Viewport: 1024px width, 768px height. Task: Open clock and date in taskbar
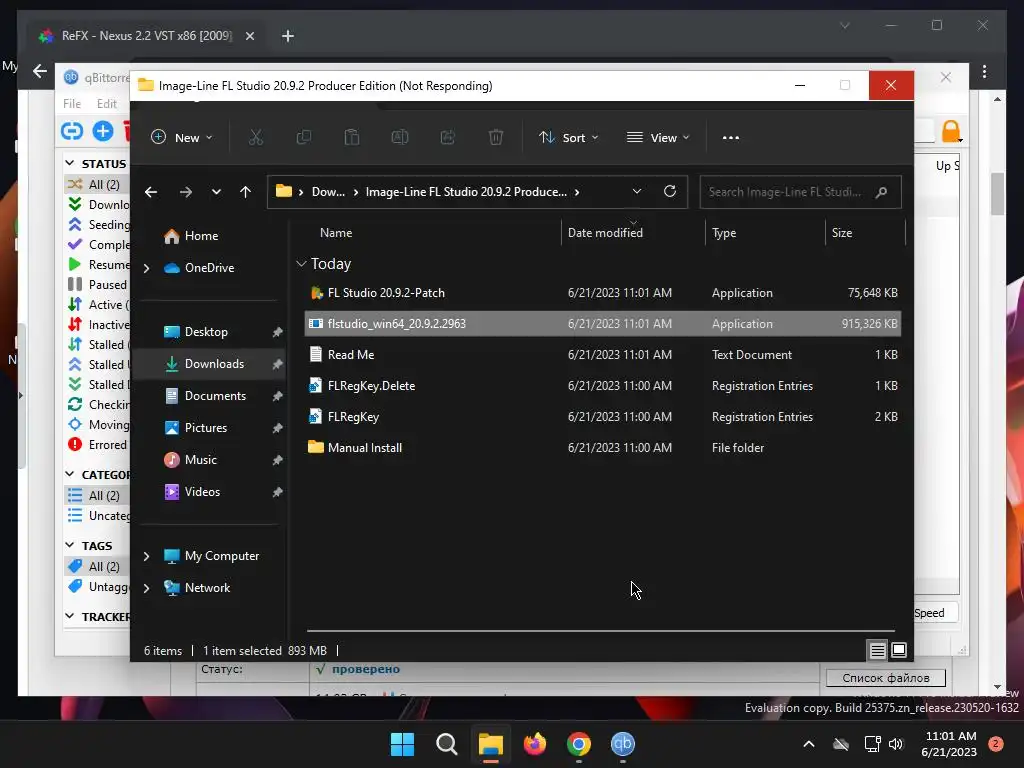[950, 744]
